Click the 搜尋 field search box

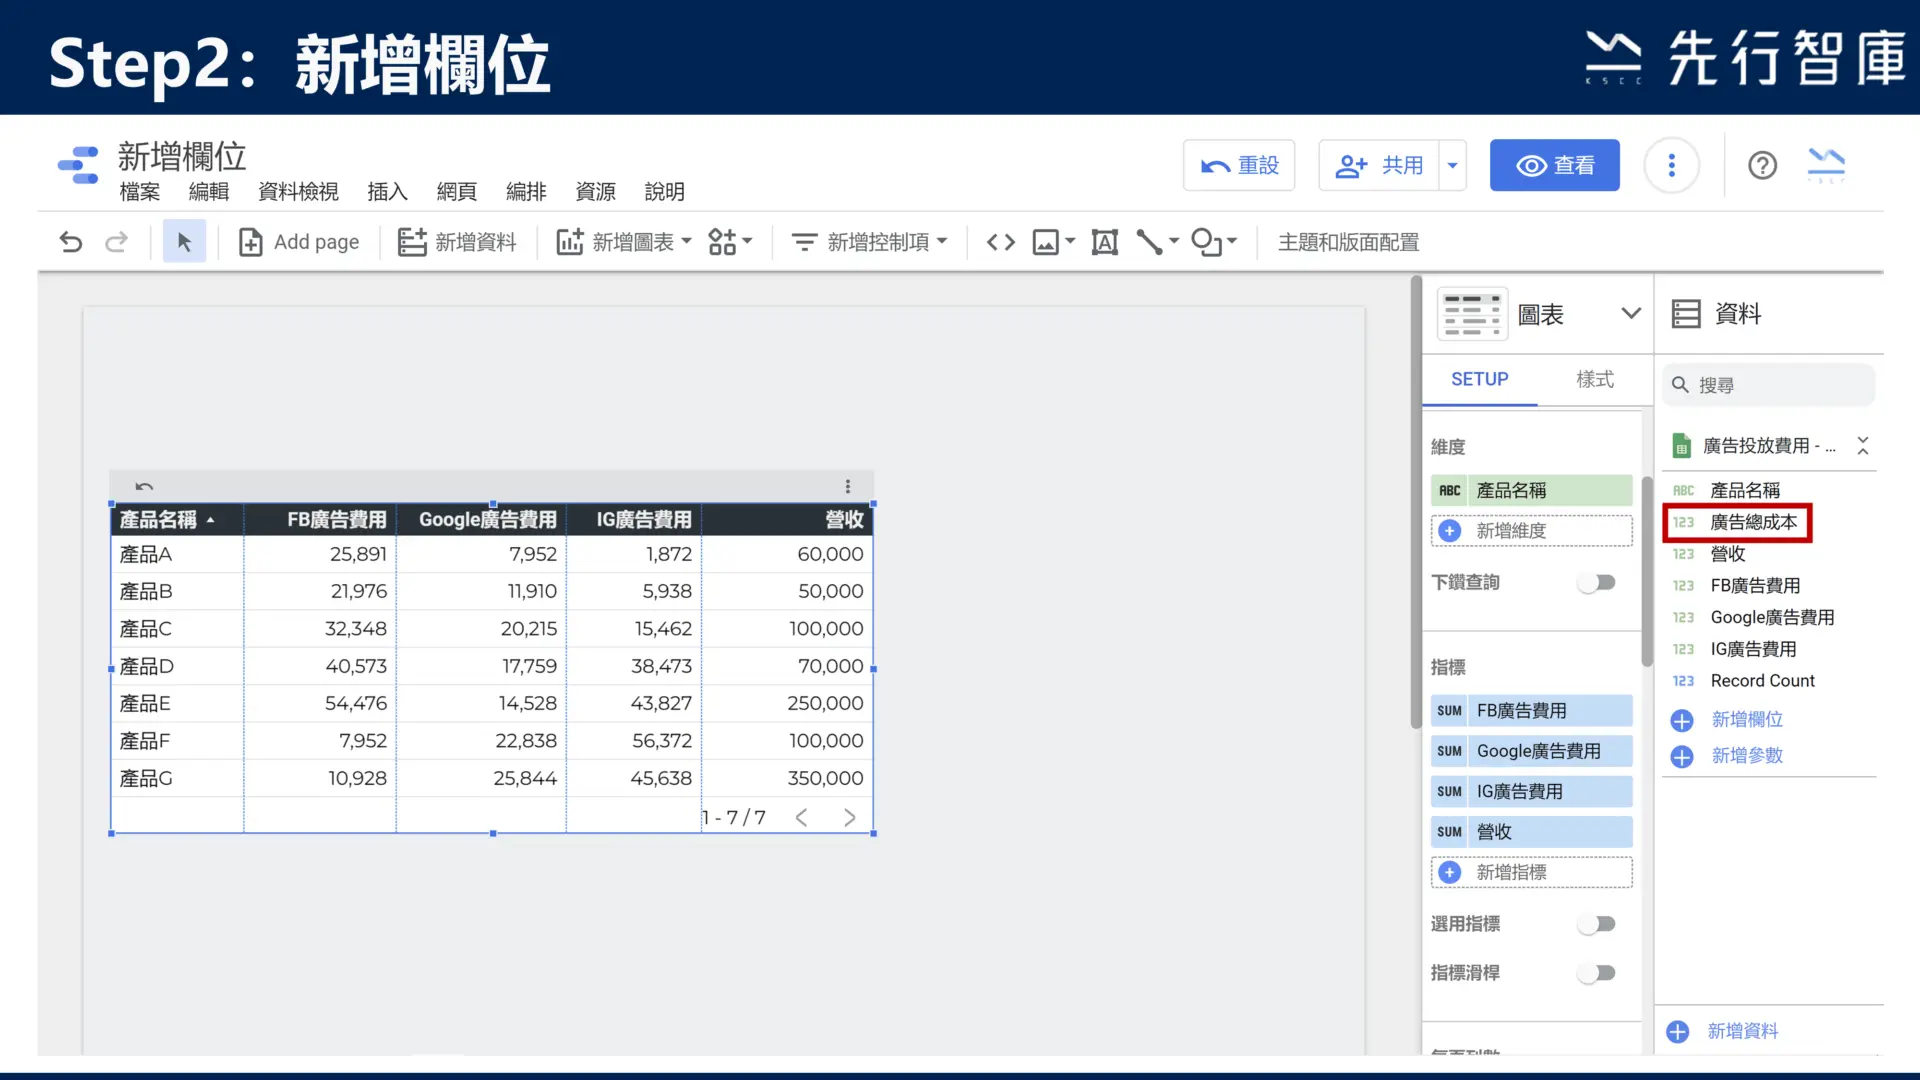coord(1768,385)
